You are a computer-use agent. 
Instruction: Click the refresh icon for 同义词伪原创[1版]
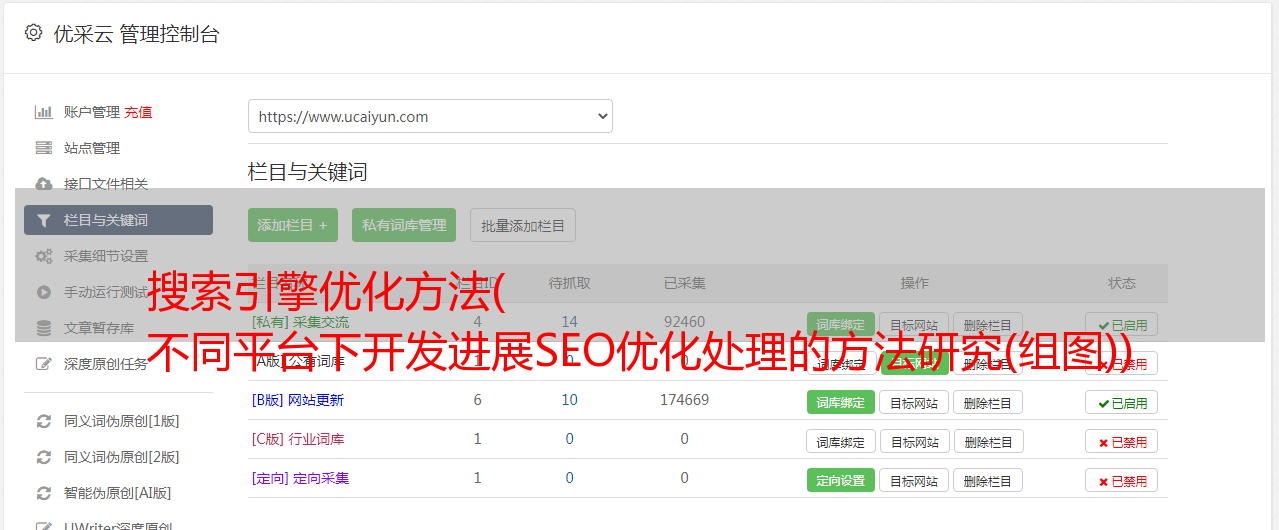pyautogui.click(x=43, y=421)
